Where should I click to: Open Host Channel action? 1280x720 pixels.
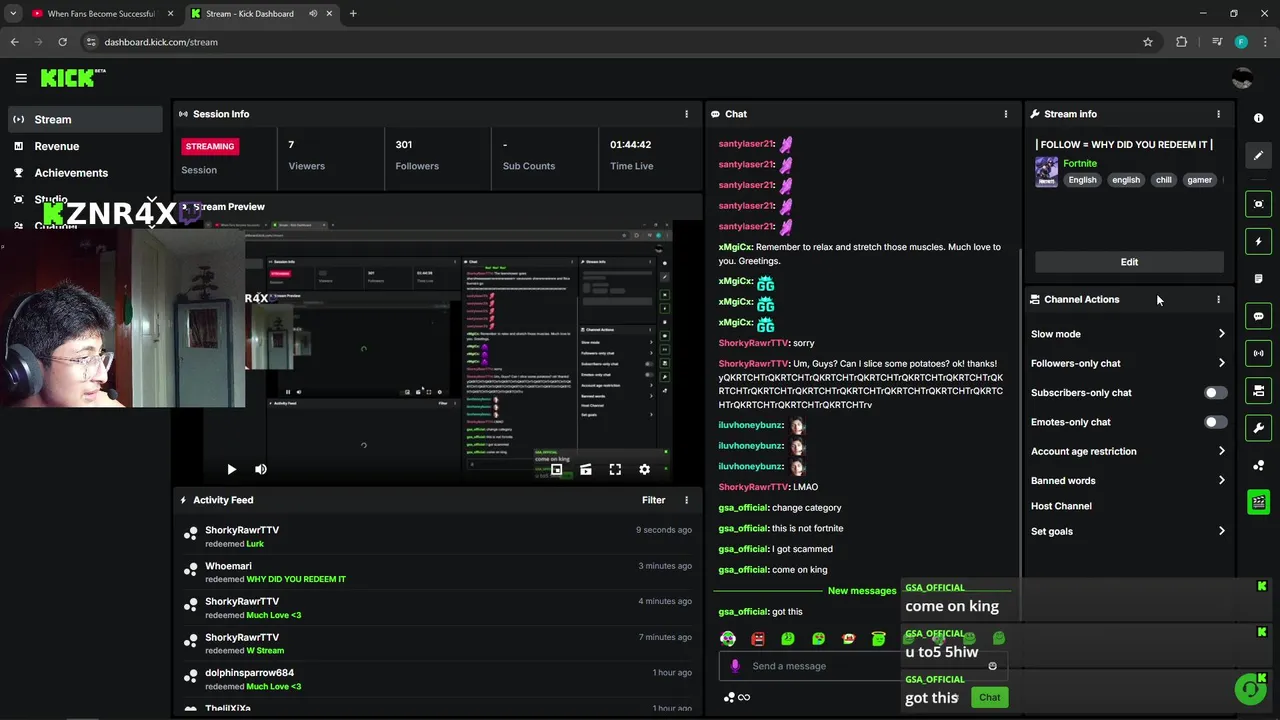[1061, 506]
